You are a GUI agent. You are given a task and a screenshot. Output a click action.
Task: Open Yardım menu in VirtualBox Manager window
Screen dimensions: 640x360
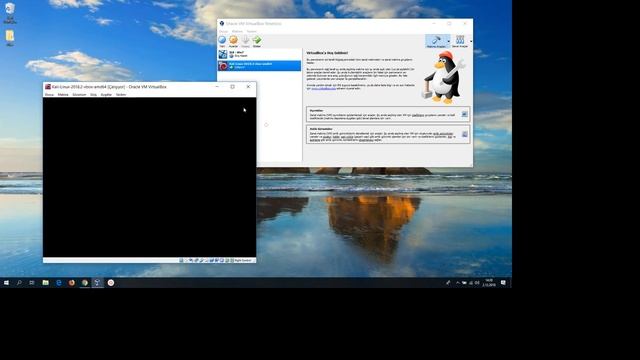[x=251, y=31]
